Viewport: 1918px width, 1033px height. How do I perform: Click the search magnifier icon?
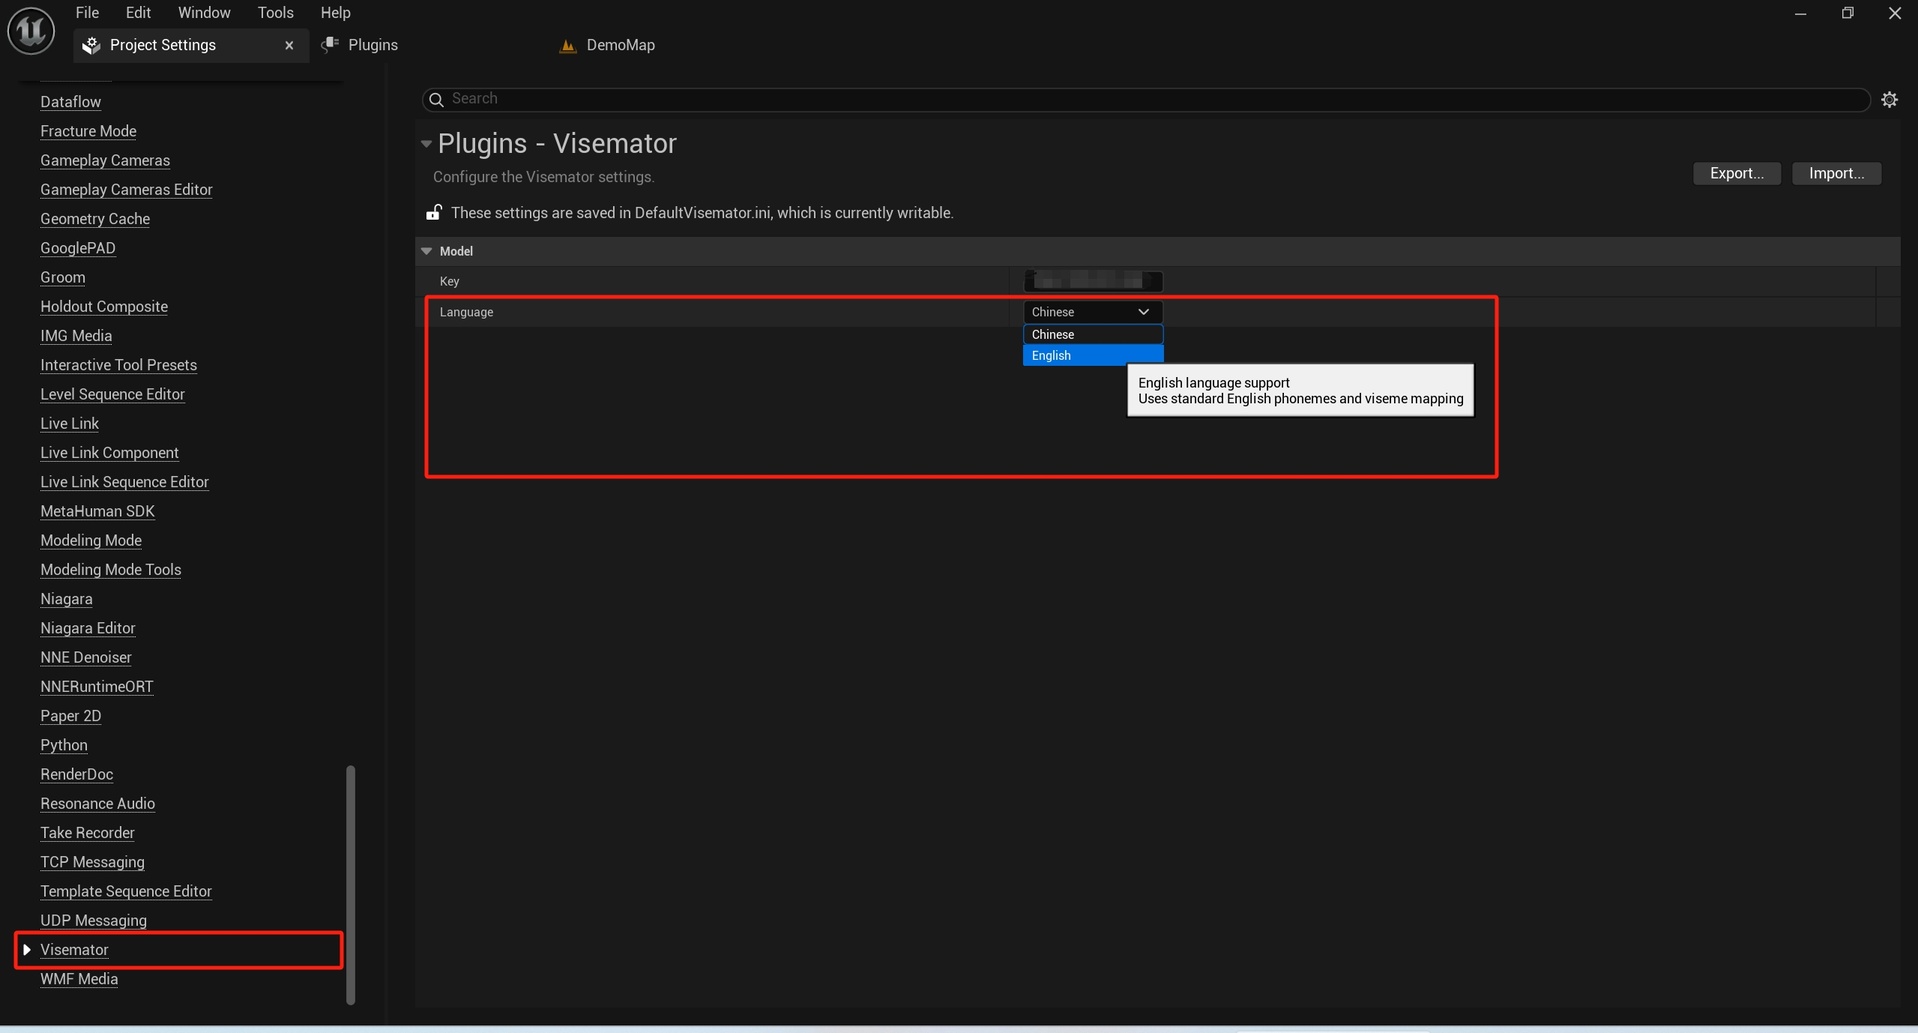(x=436, y=99)
